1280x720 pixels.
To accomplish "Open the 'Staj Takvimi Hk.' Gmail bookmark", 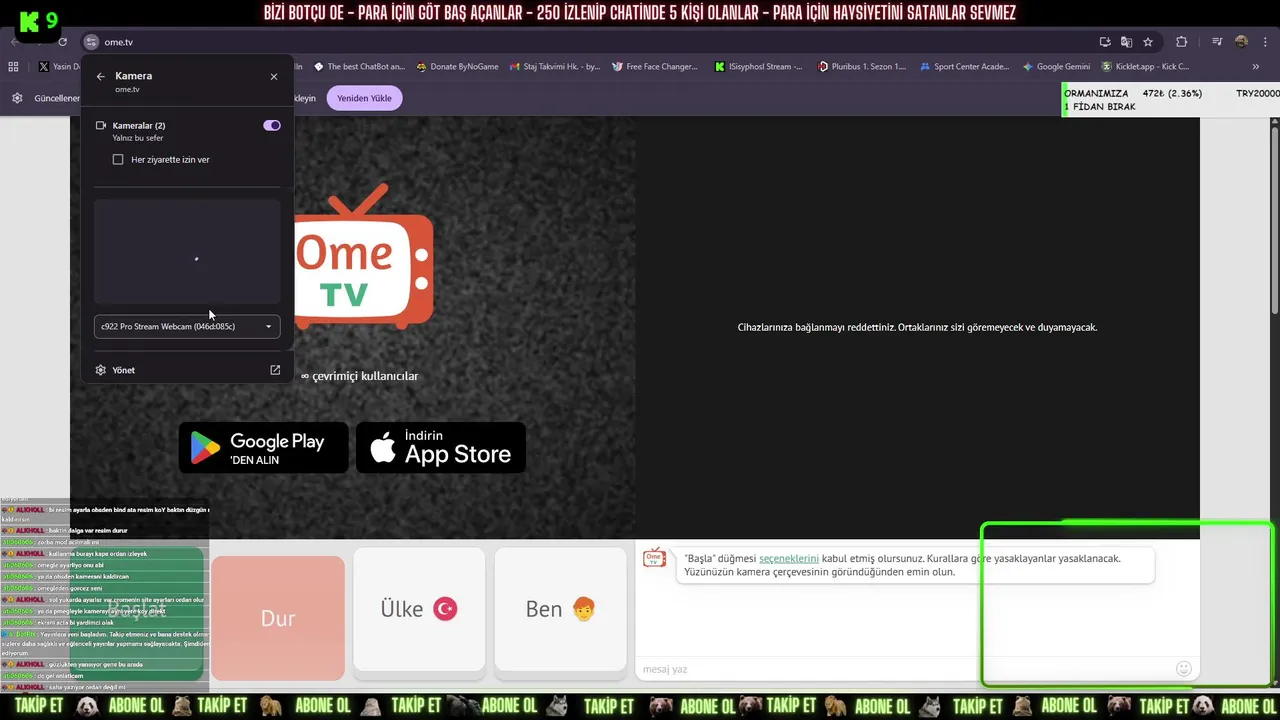I will coord(554,67).
